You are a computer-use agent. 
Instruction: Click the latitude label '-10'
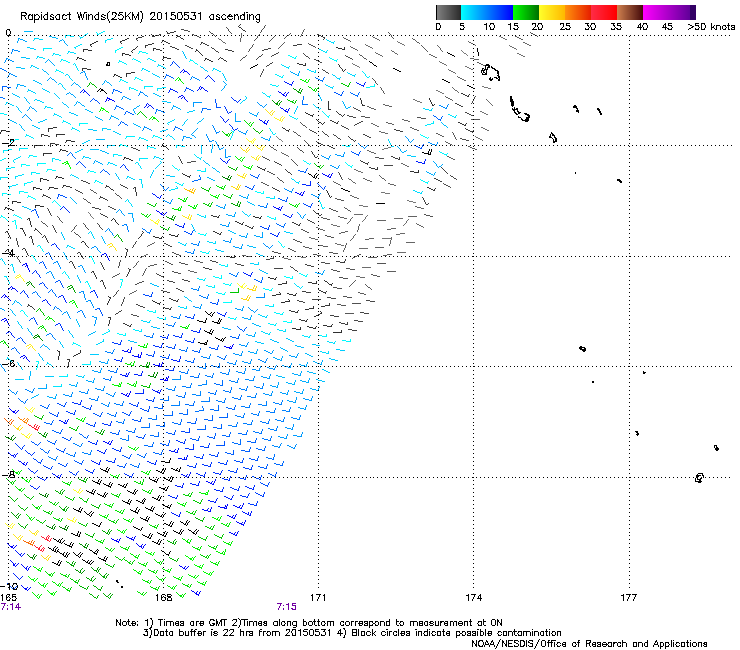[x=9, y=586]
